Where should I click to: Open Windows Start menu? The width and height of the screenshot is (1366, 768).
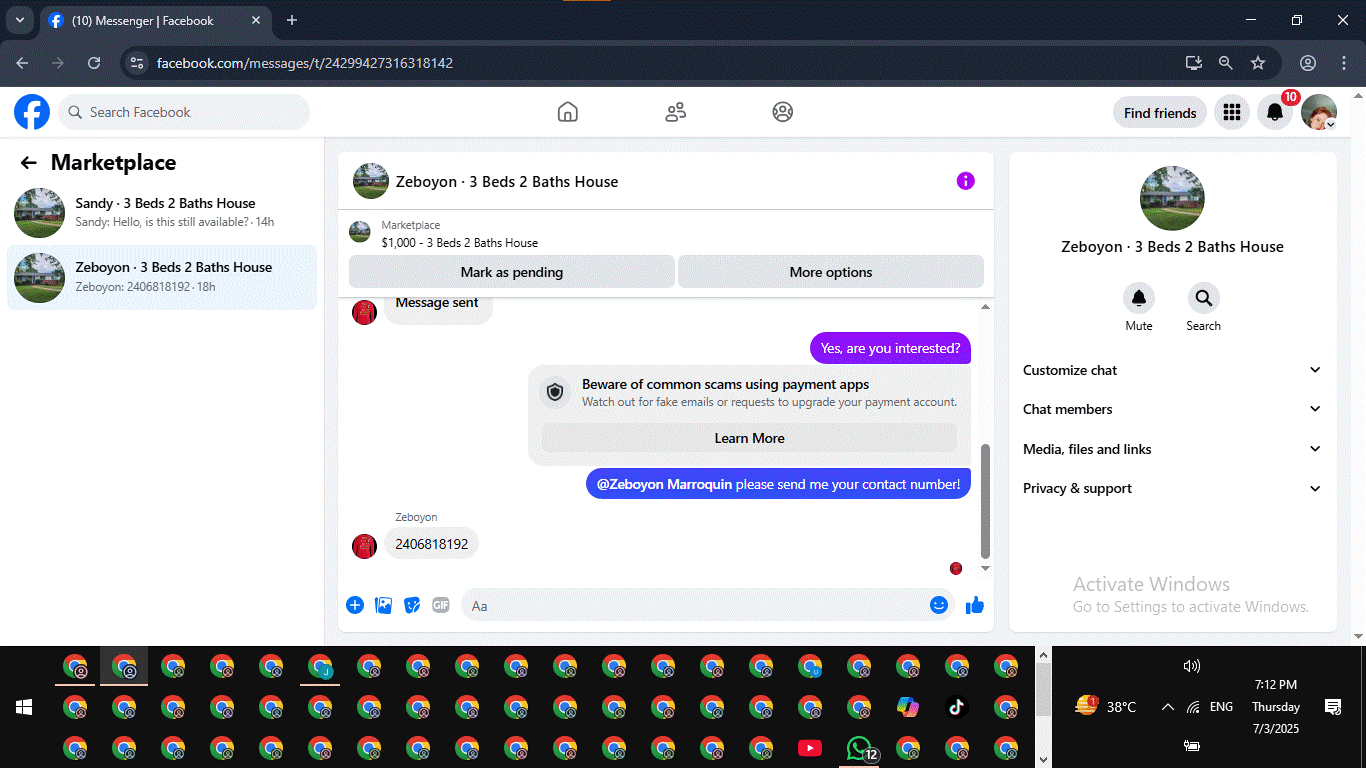click(24, 707)
